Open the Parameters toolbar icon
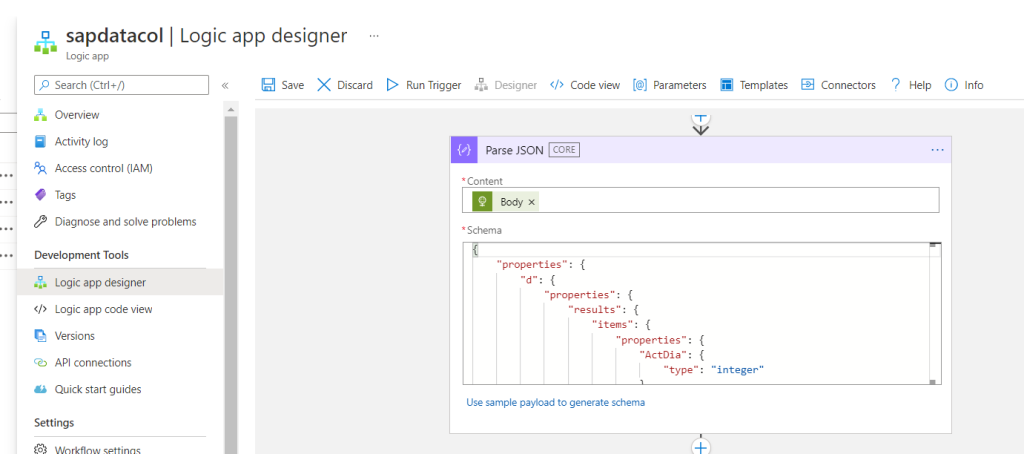Screen dimensions: 1024x454 [x=640, y=85]
